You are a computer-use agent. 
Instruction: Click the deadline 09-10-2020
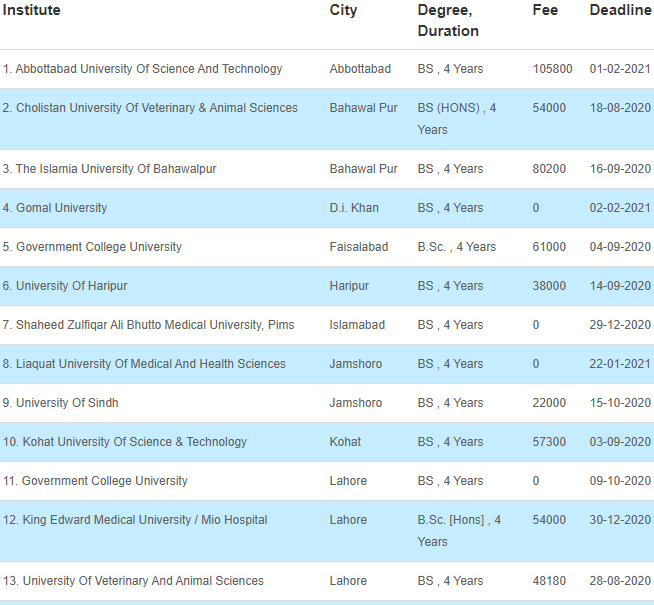tap(620, 481)
